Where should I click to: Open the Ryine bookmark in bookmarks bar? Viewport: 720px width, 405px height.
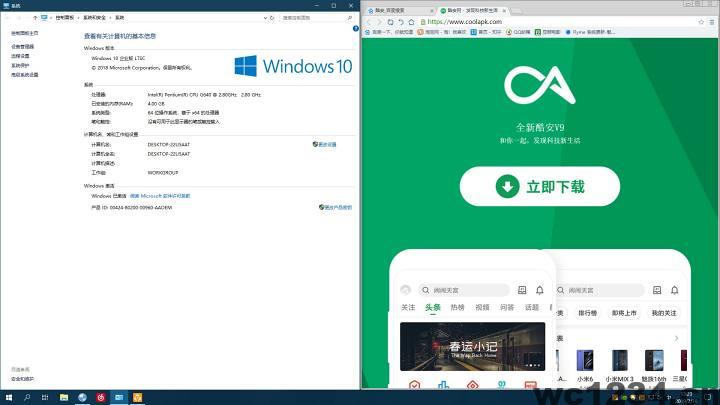[x=590, y=32]
